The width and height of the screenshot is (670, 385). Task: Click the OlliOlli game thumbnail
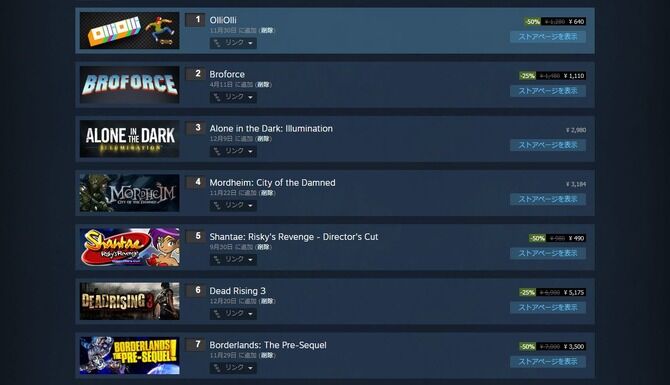tap(129, 30)
